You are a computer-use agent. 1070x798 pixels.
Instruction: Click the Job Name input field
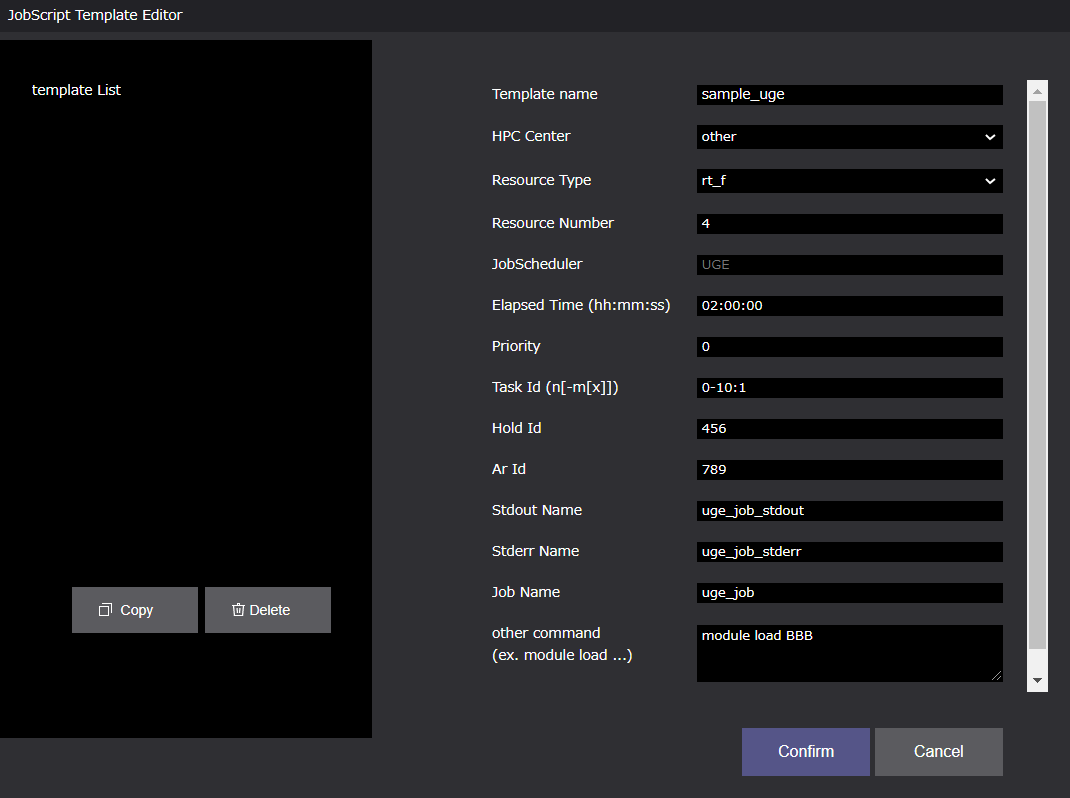click(x=849, y=593)
